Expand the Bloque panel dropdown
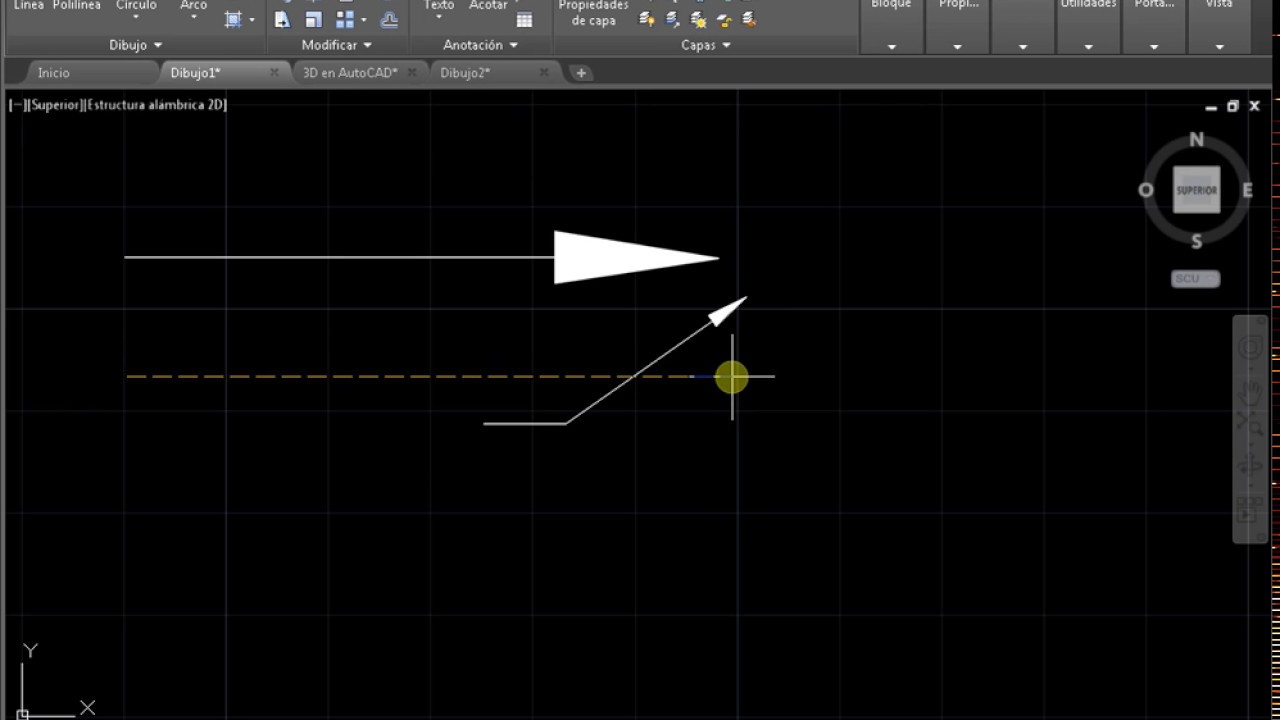 pos(892,47)
